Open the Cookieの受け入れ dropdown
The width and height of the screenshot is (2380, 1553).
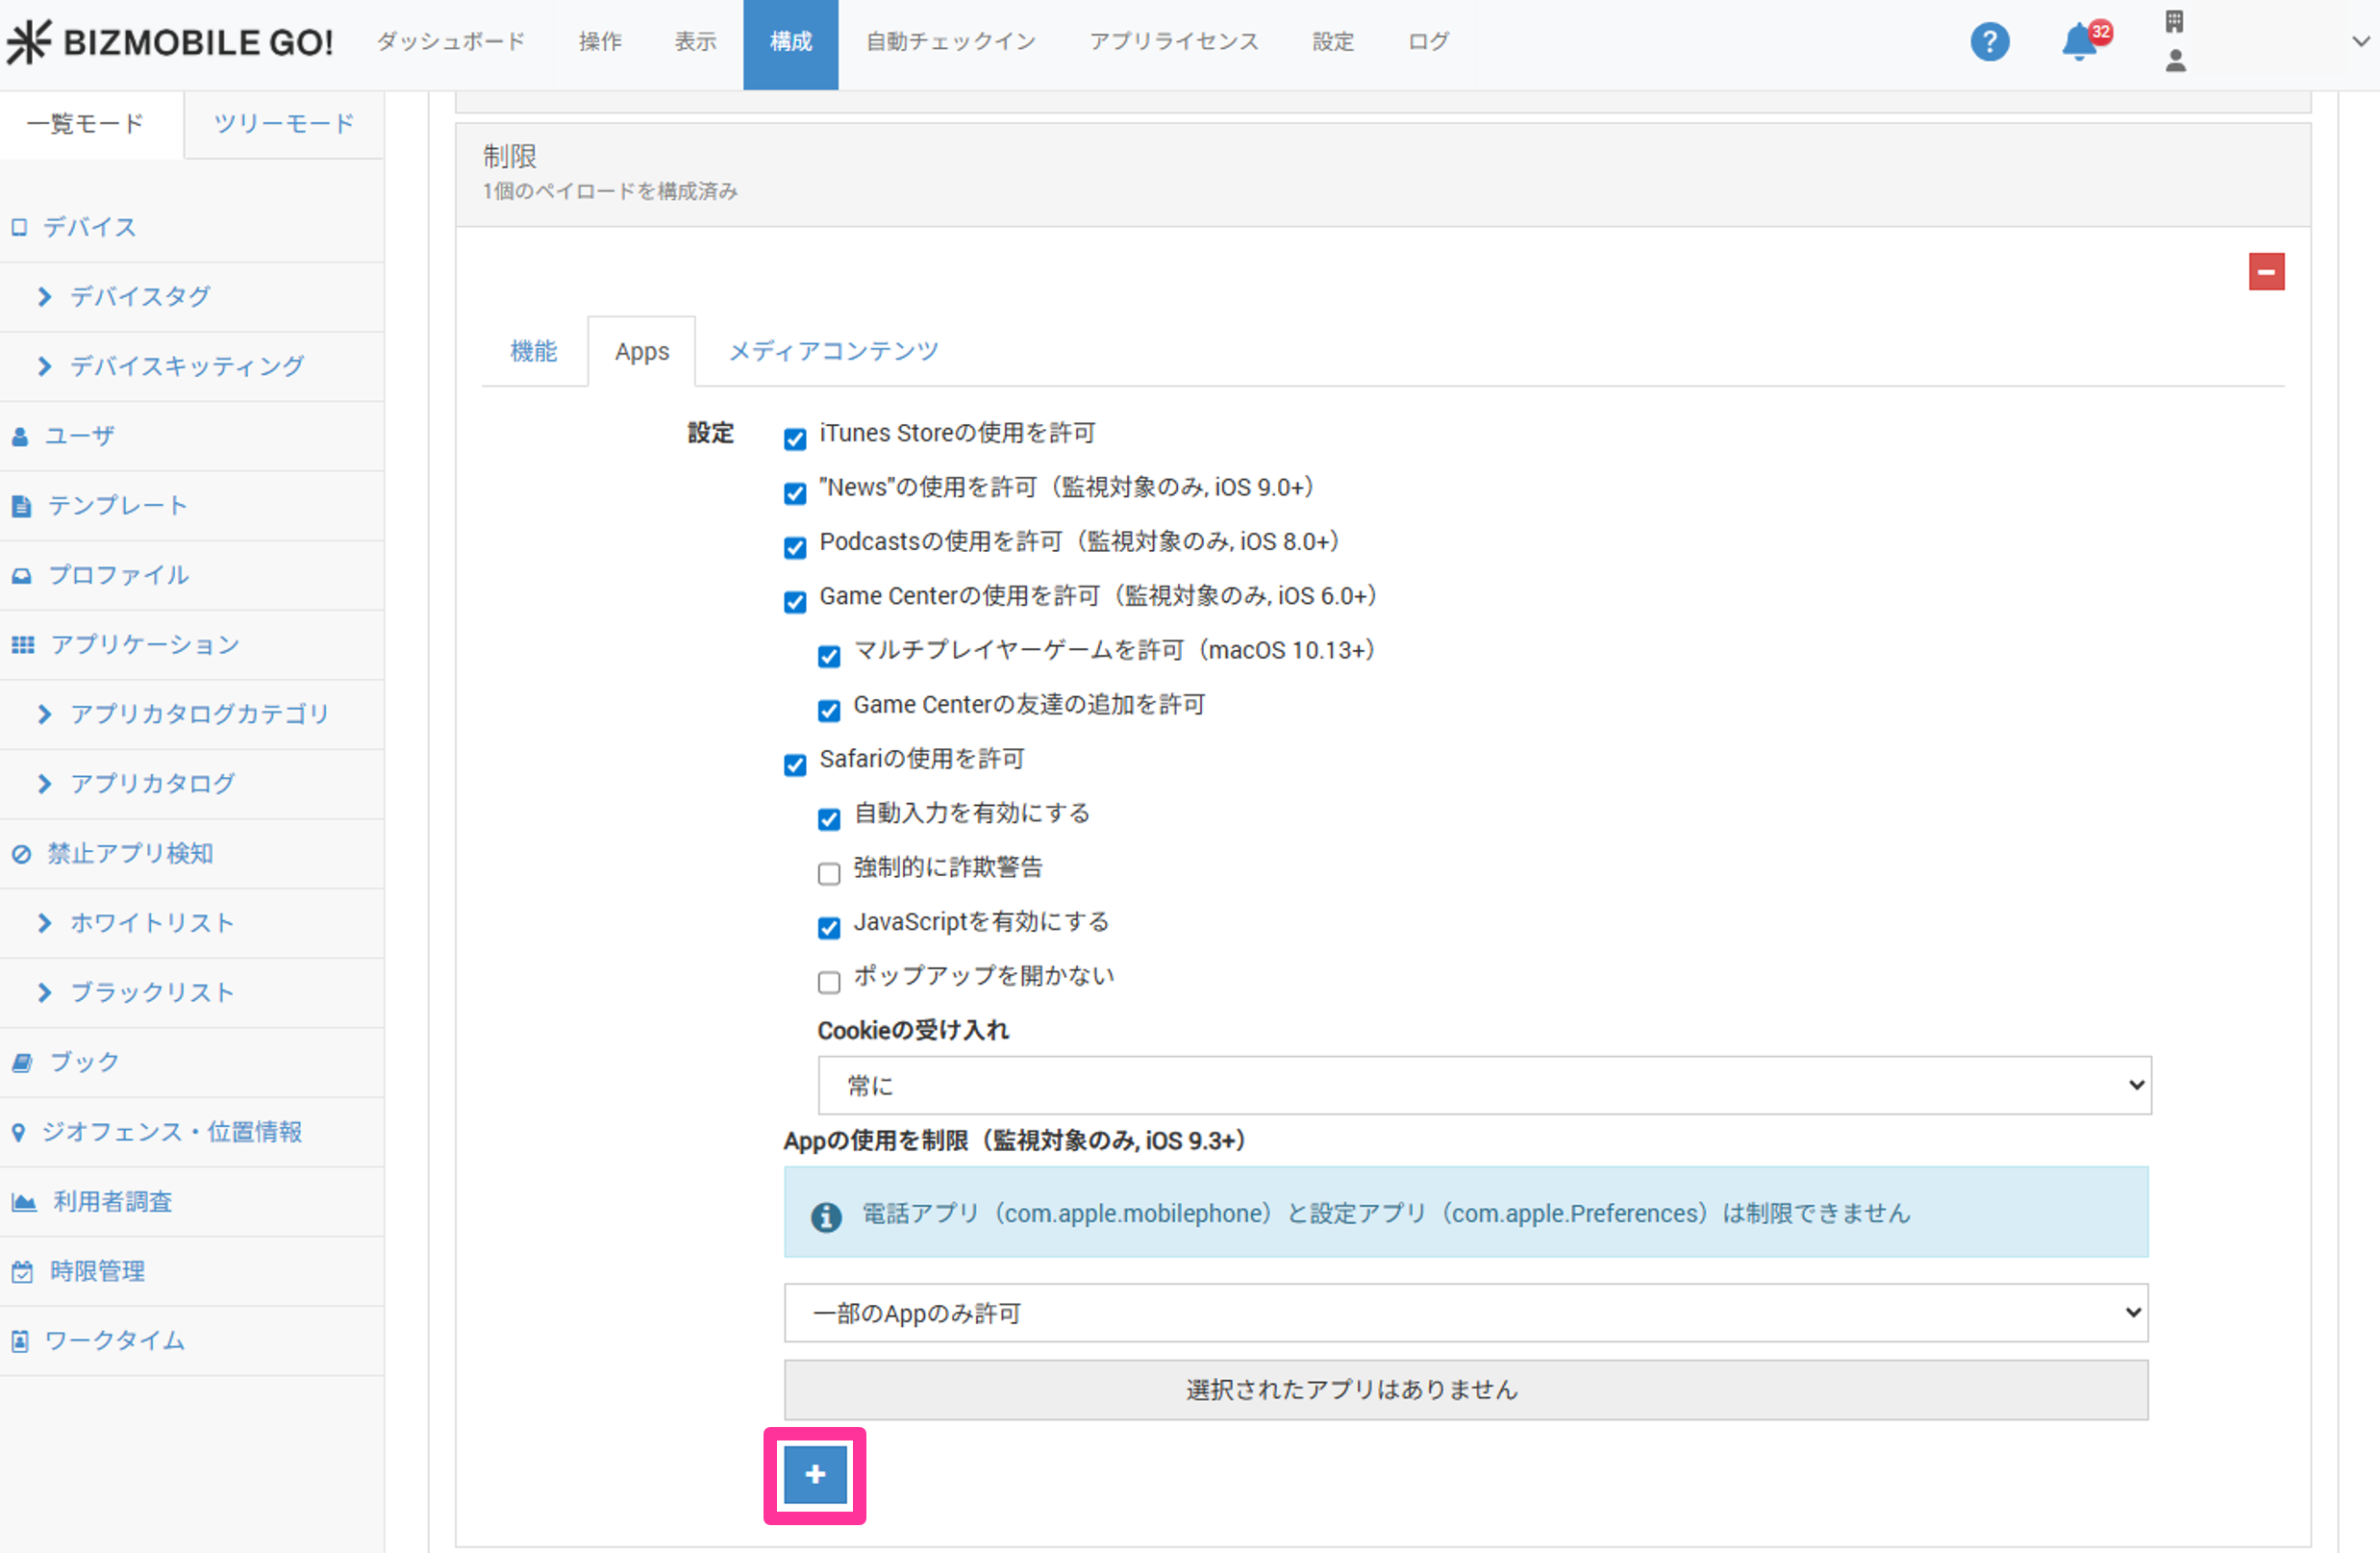point(1484,1085)
